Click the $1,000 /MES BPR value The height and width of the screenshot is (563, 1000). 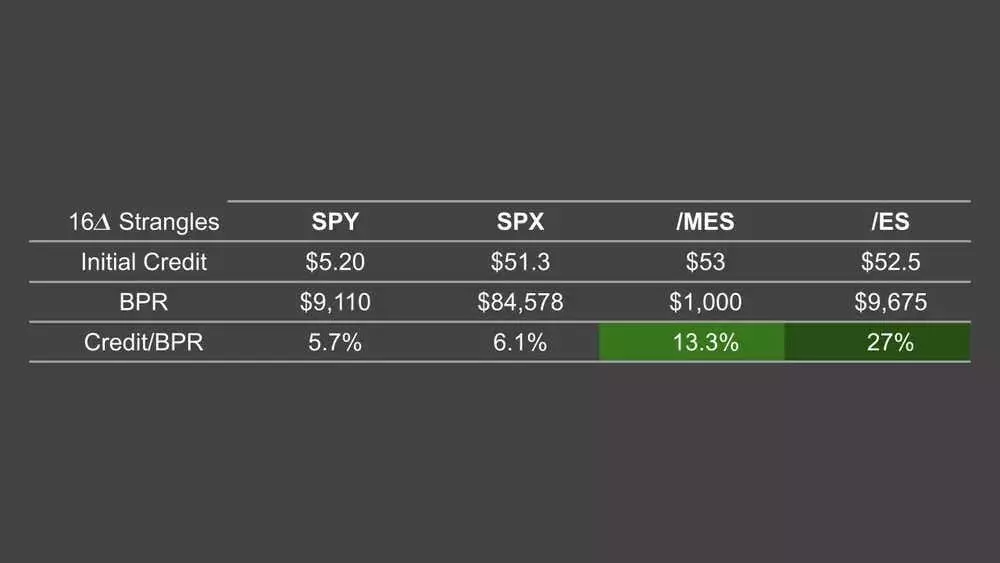coord(705,302)
